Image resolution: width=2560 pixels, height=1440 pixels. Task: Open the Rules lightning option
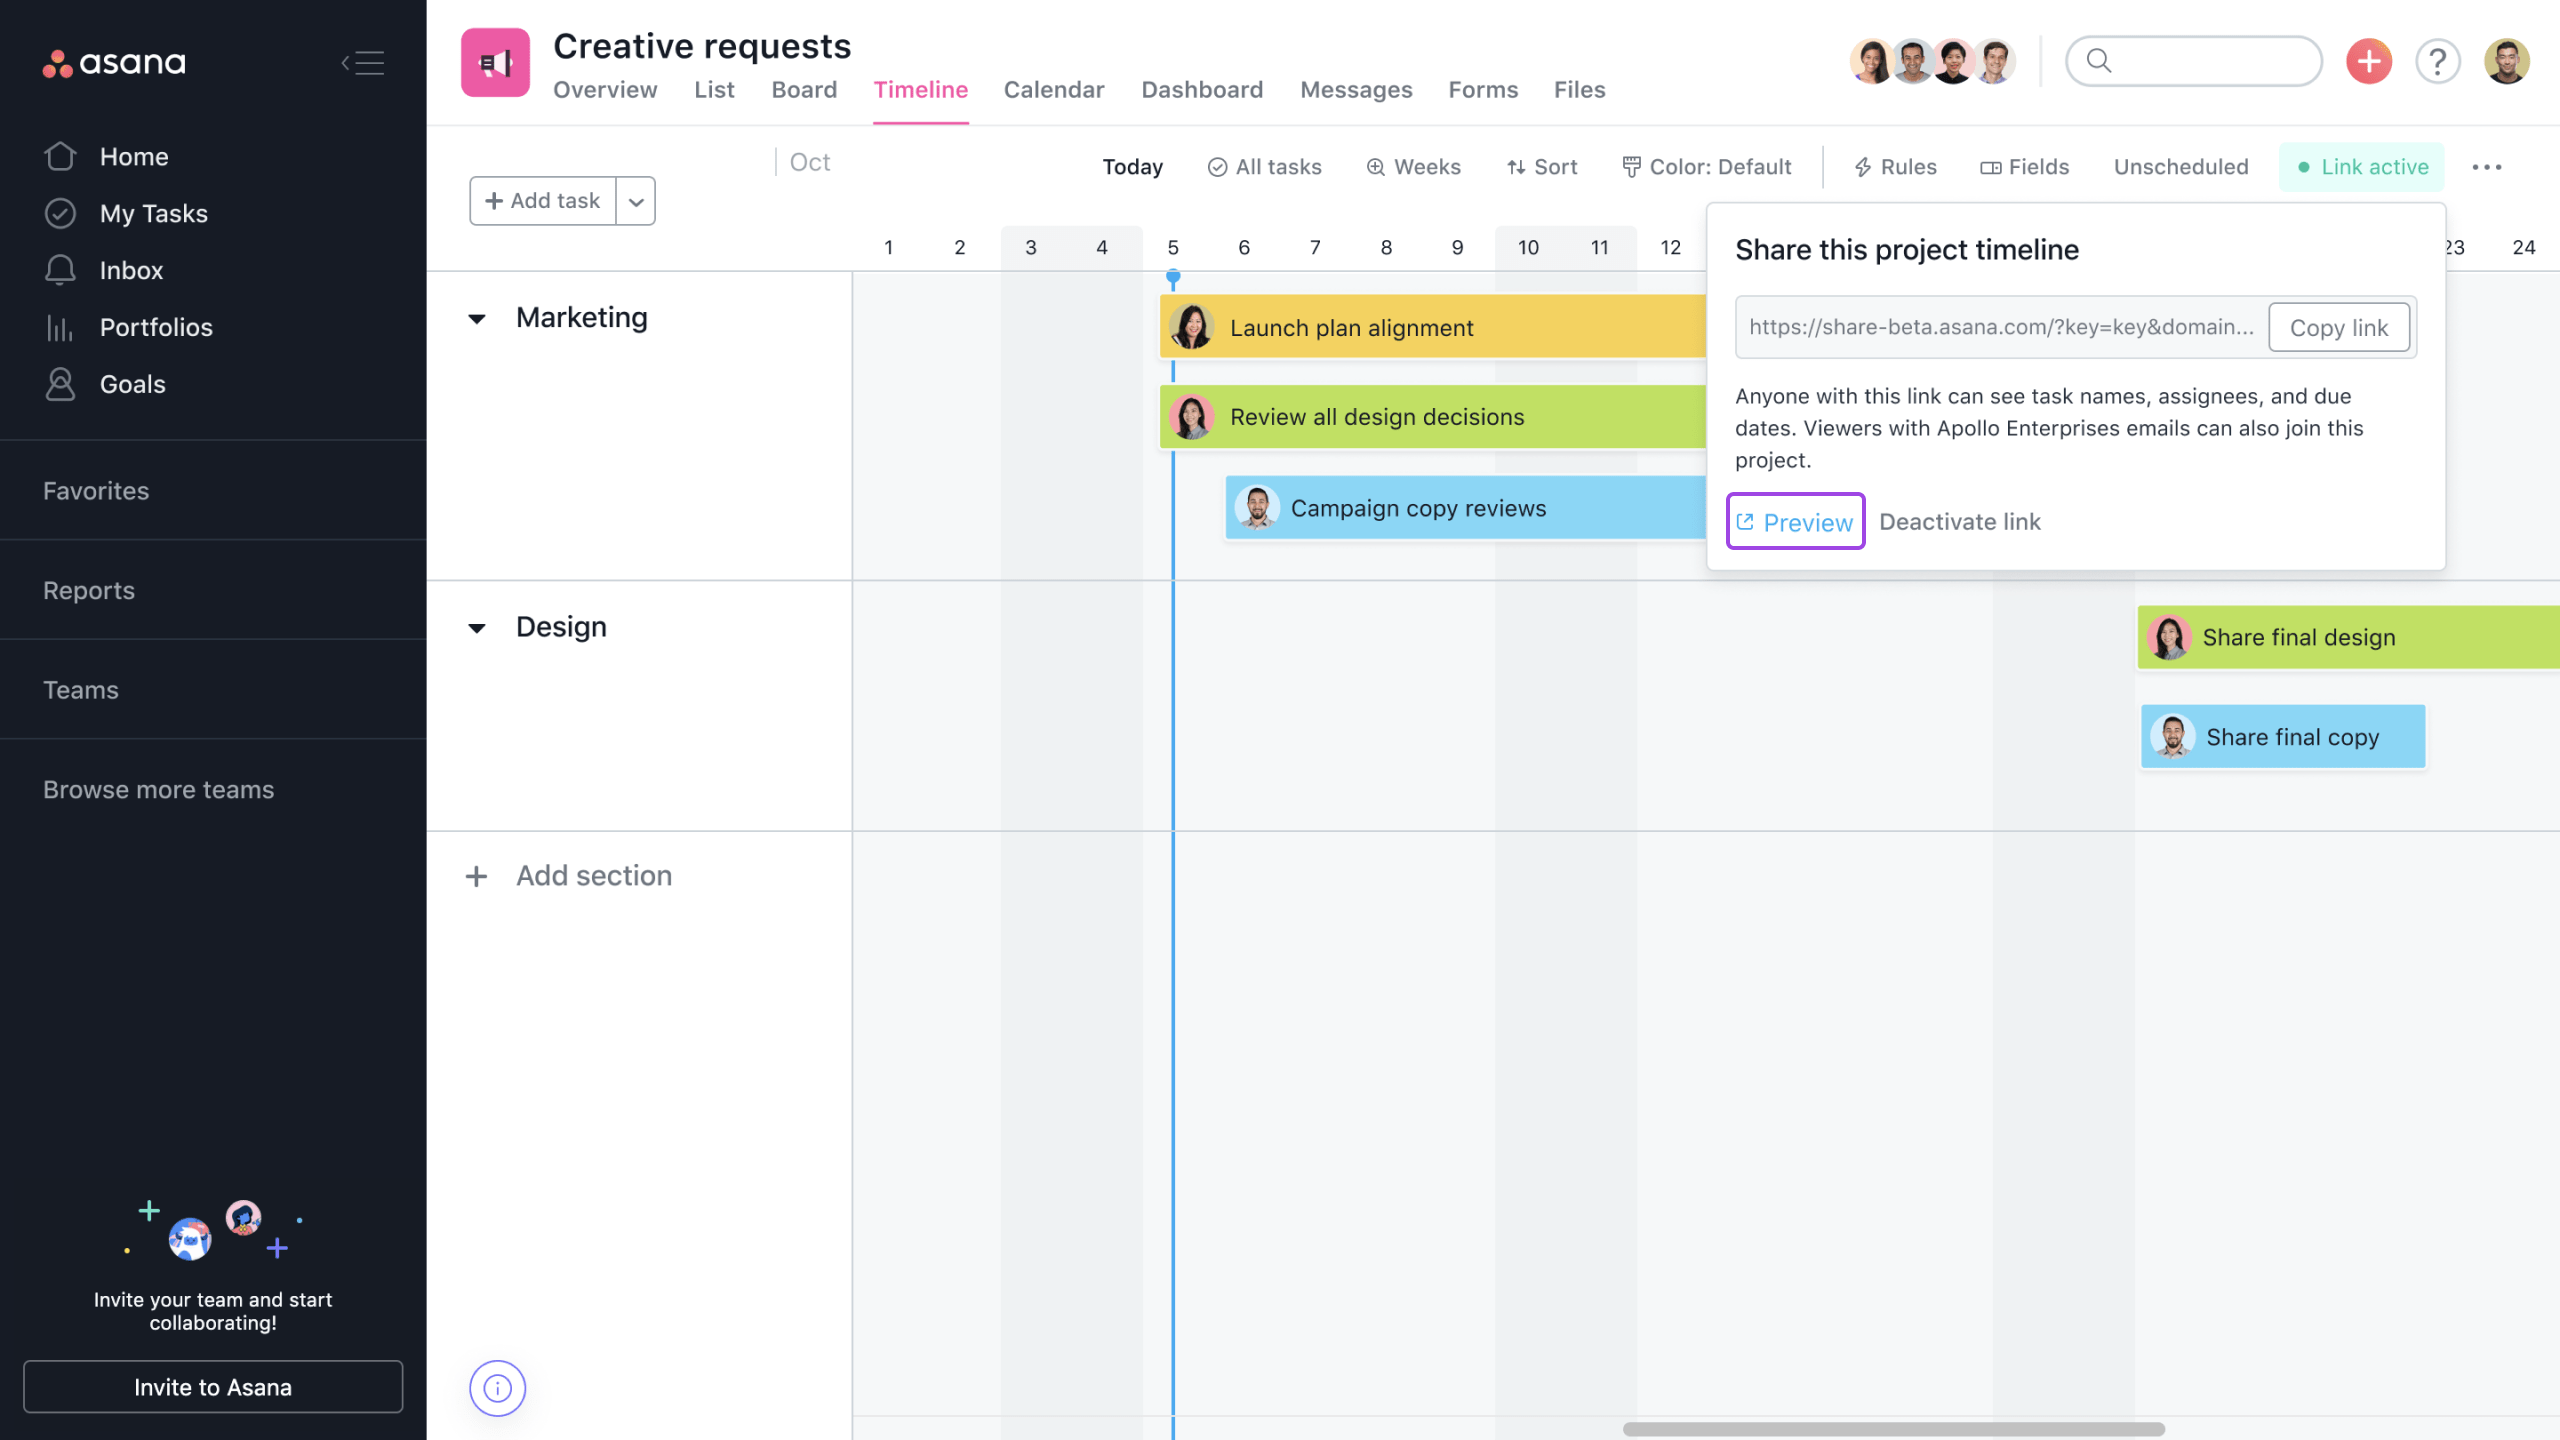1895,167
